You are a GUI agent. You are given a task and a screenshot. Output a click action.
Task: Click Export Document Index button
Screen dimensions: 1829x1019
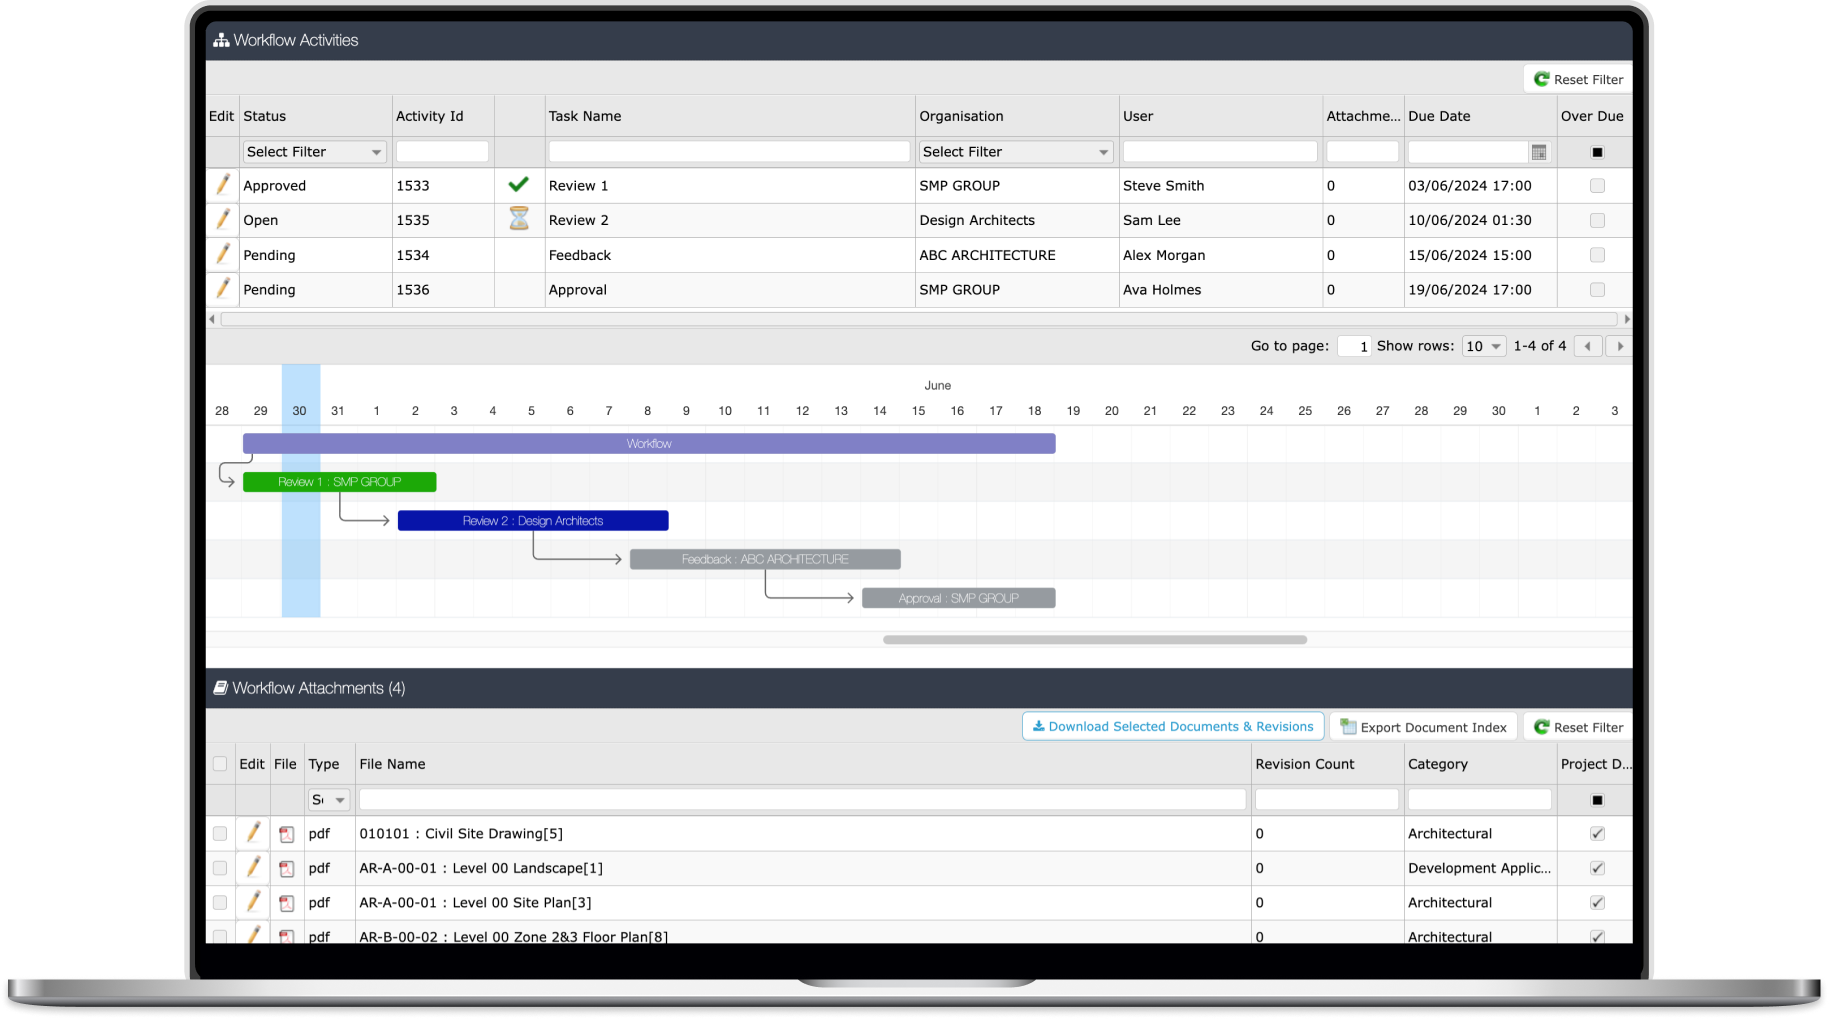[x=1424, y=727]
